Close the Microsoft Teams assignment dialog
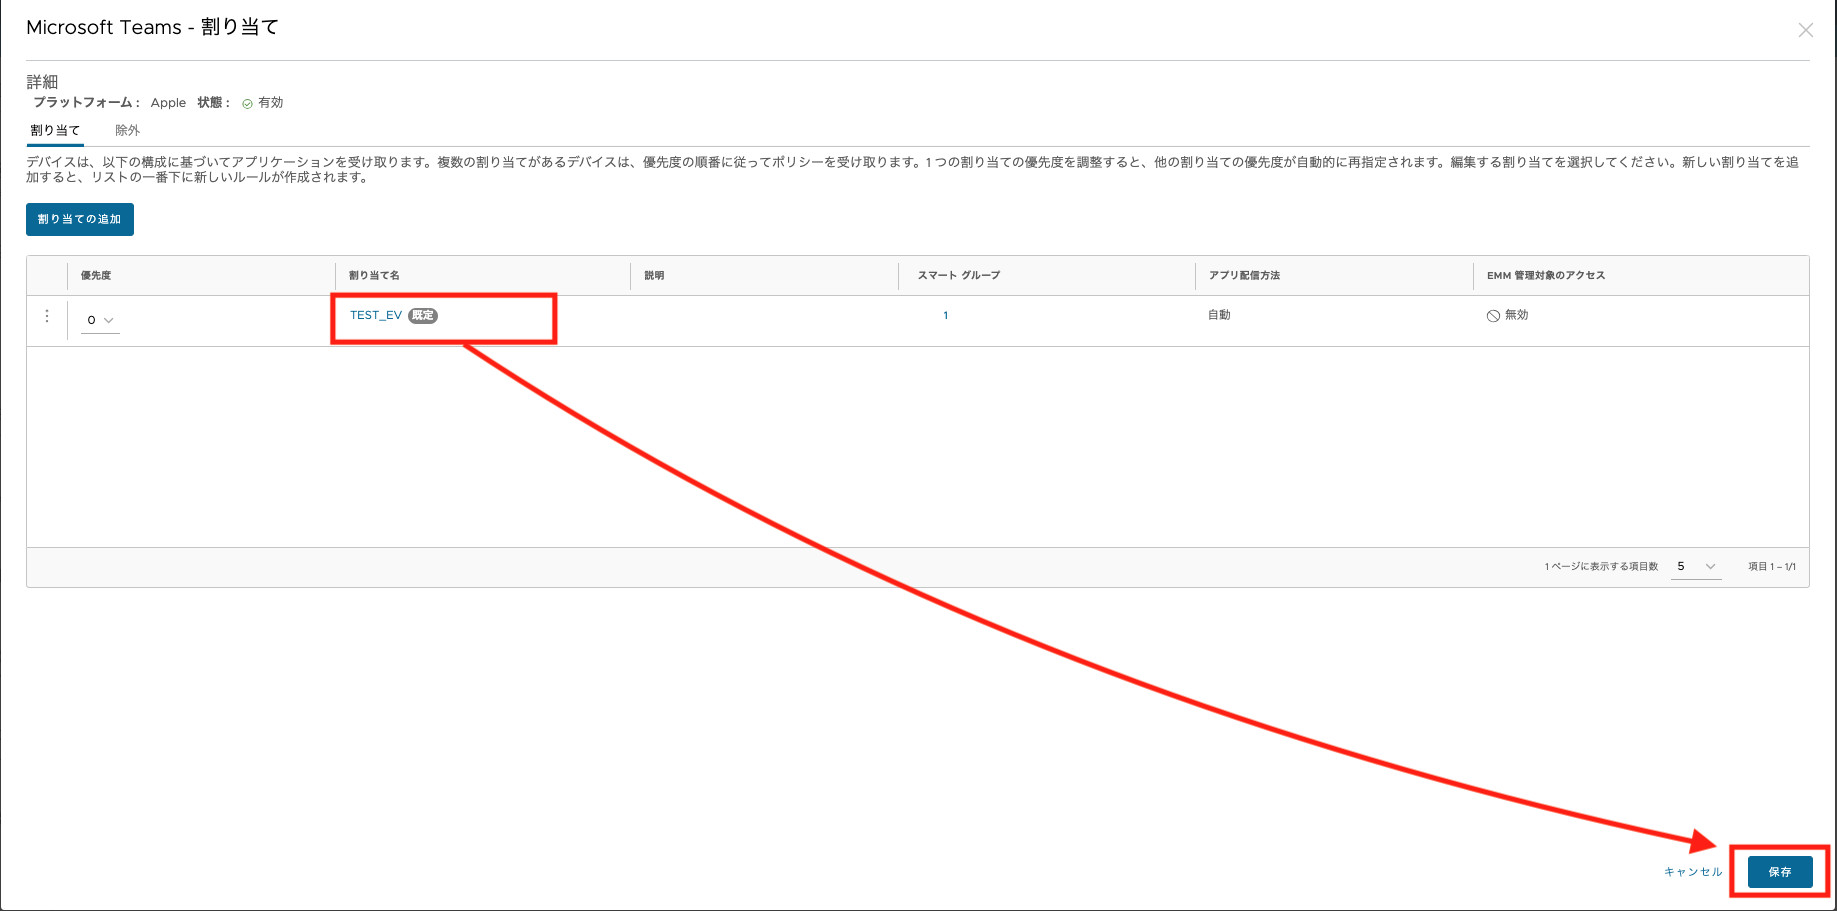 (x=1805, y=30)
